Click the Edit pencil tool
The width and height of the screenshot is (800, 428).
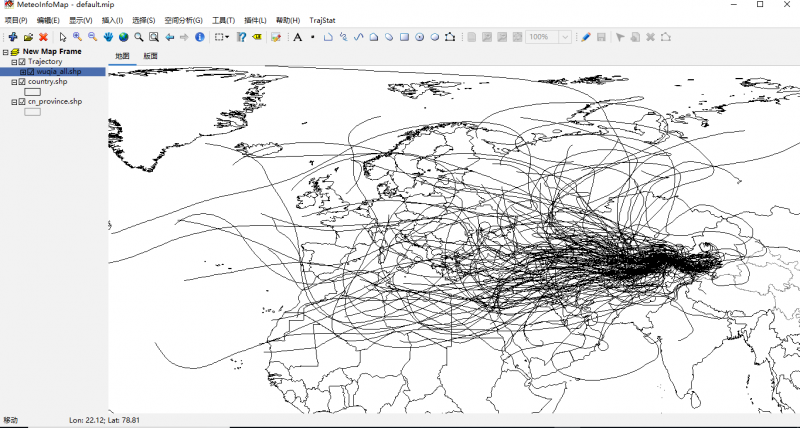tap(585, 37)
